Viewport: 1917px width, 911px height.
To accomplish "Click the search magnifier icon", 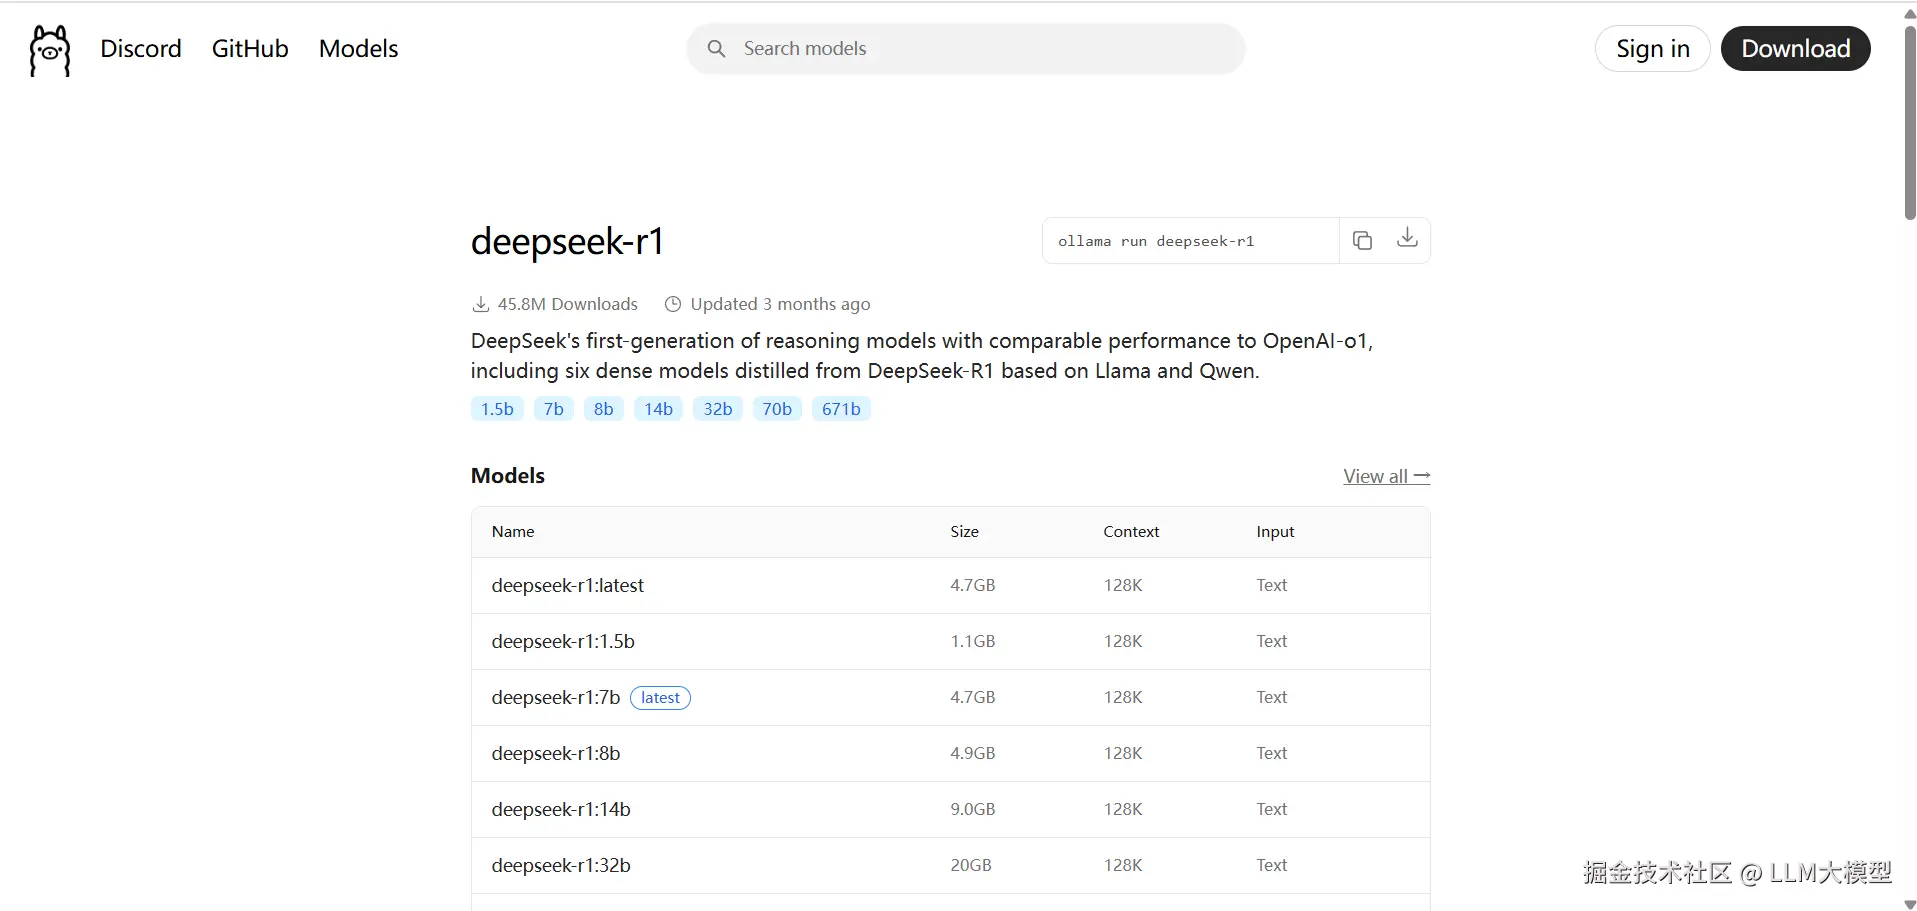I will pos(716,48).
